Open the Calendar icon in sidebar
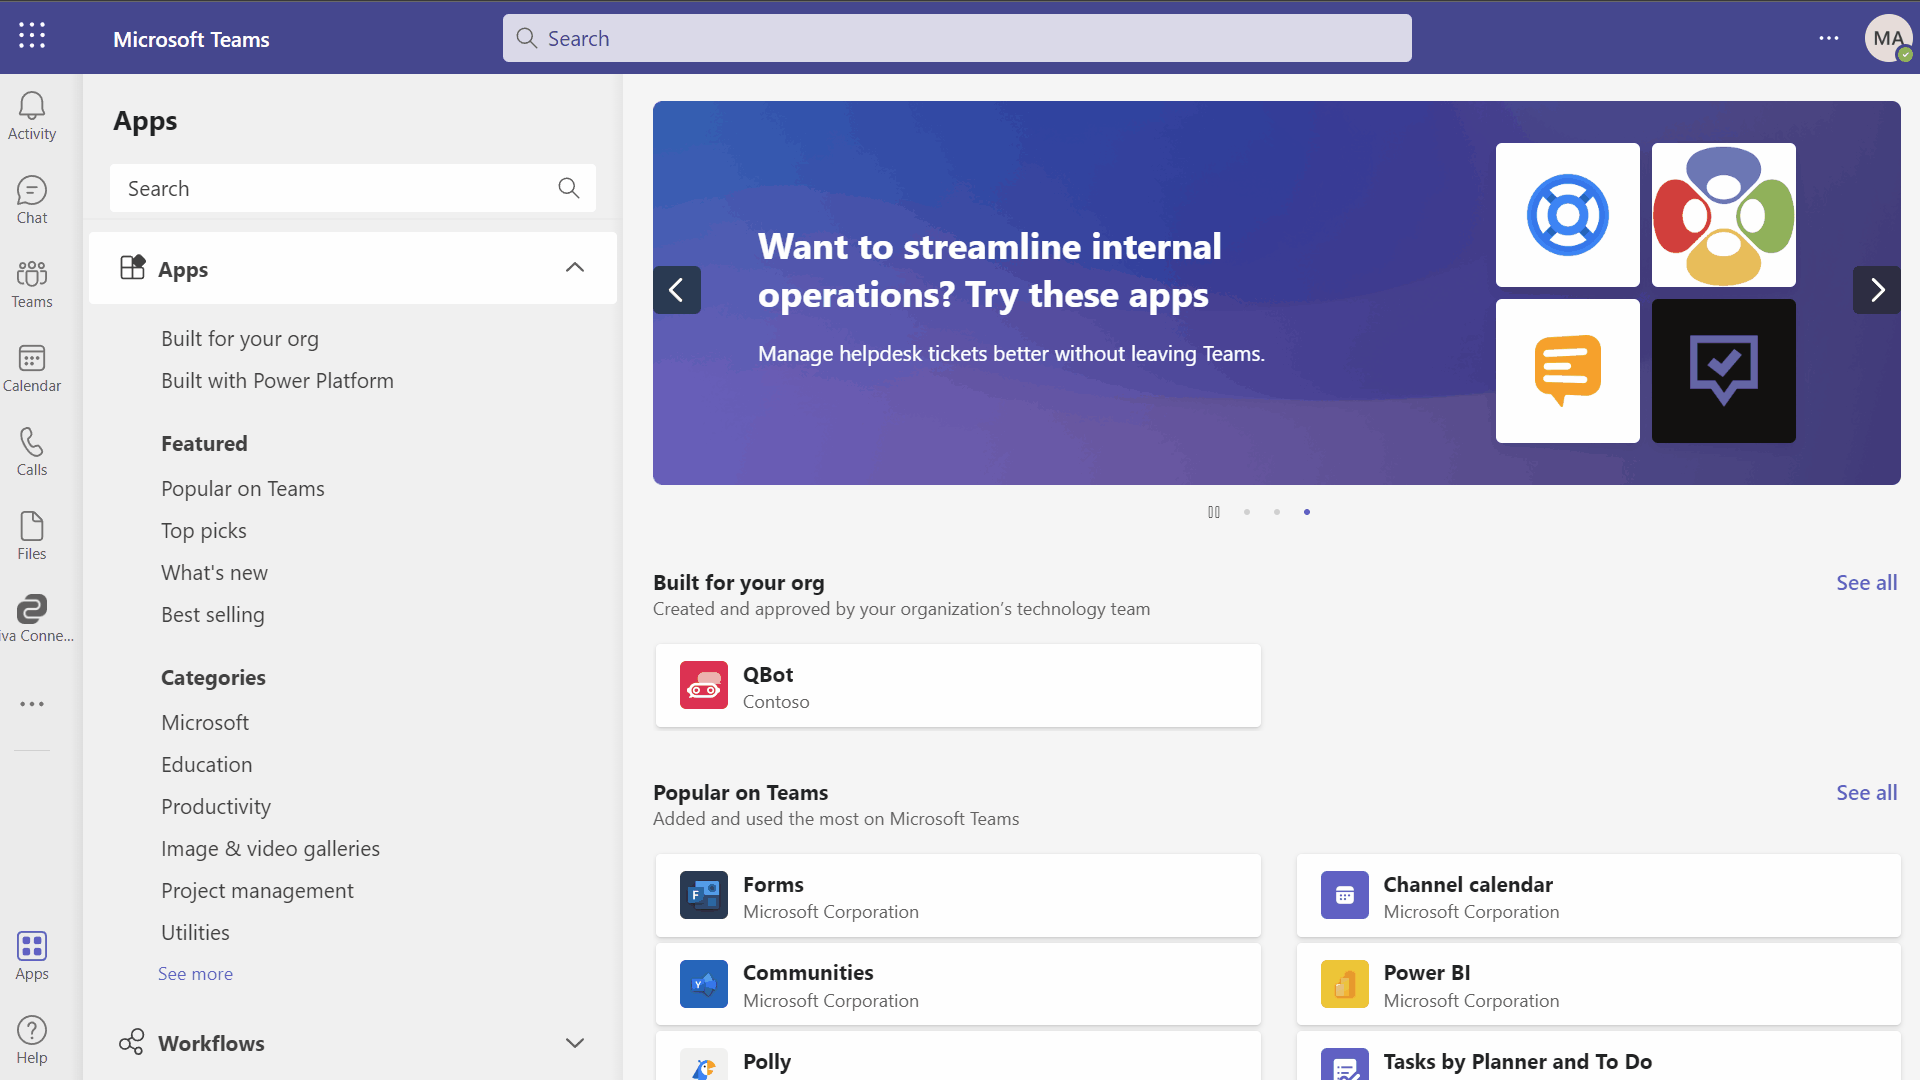The height and width of the screenshot is (1080, 1920). [x=32, y=369]
